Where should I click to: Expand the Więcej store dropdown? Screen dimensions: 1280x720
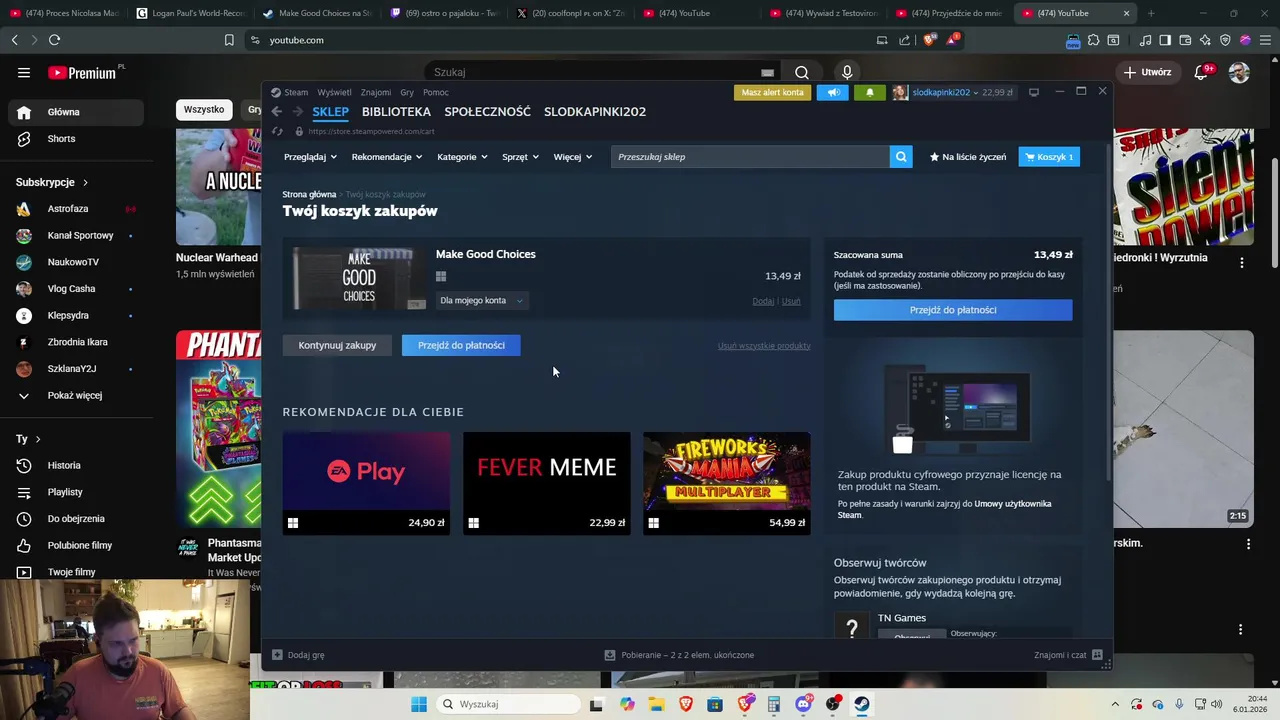(x=573, y=157)
